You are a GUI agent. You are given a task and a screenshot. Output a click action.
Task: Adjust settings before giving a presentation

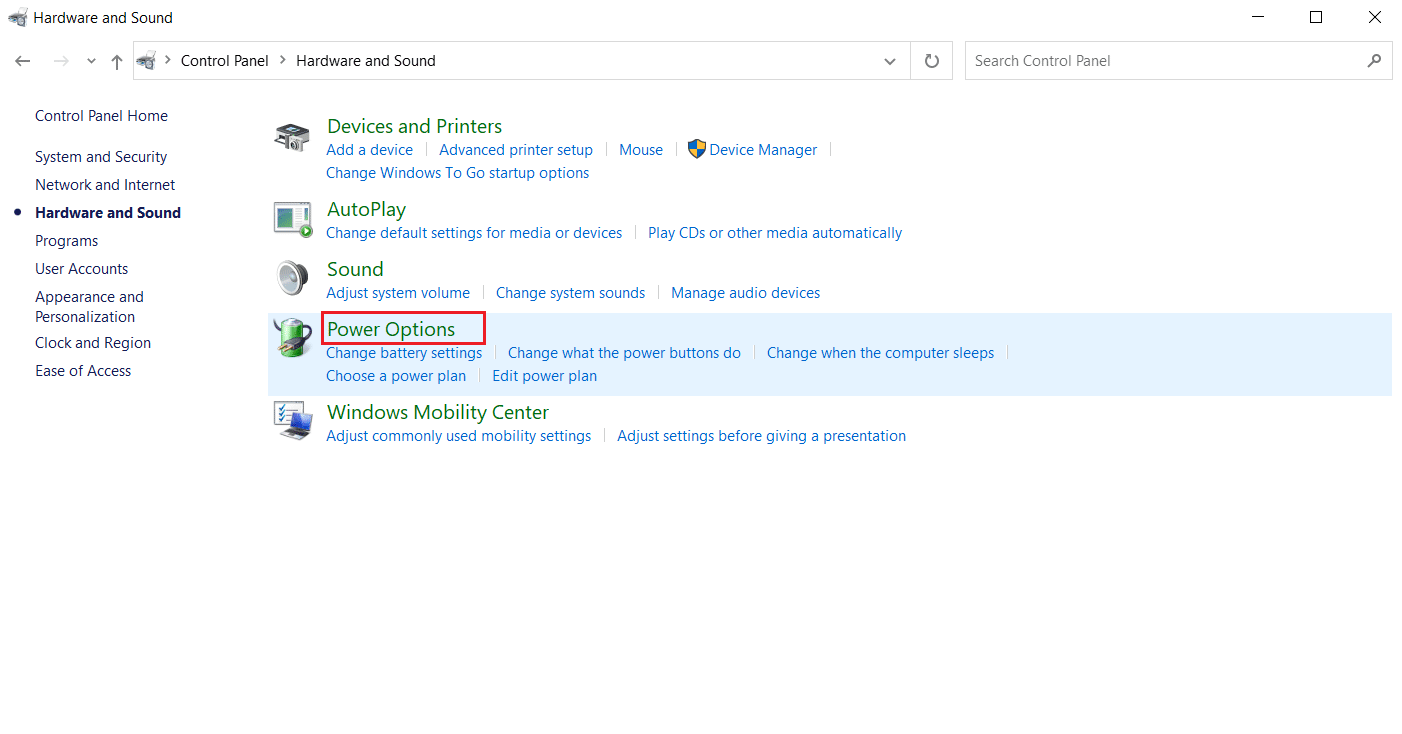pos(761,436)
